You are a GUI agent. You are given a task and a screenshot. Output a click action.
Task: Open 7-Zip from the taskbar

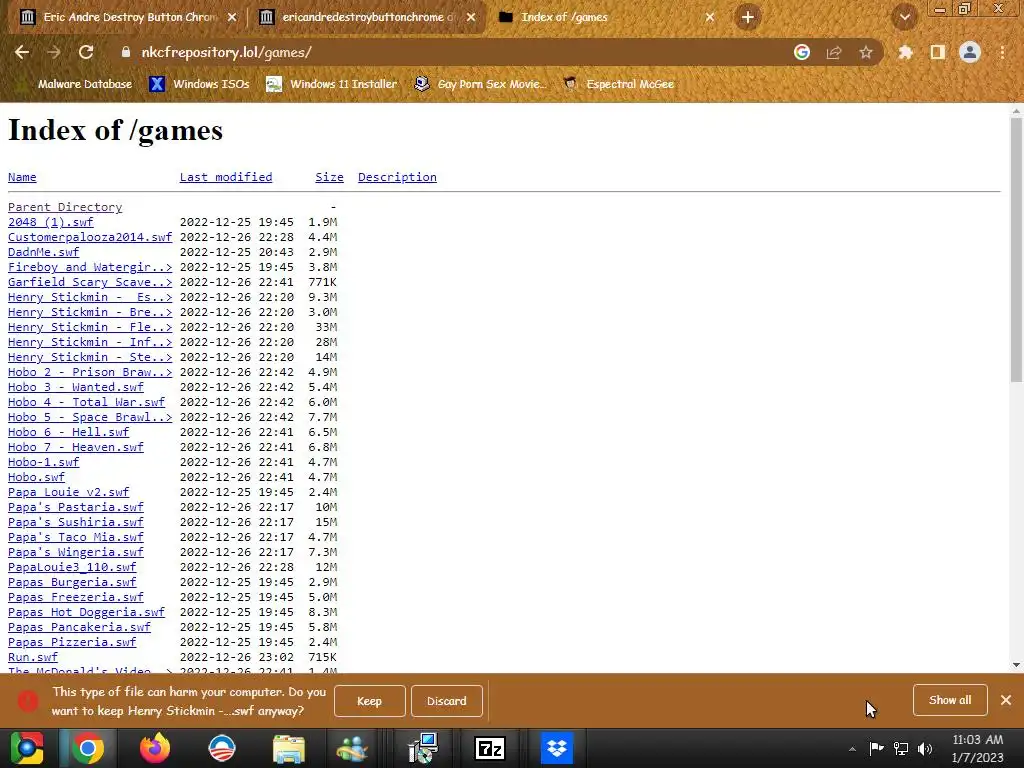490,748
